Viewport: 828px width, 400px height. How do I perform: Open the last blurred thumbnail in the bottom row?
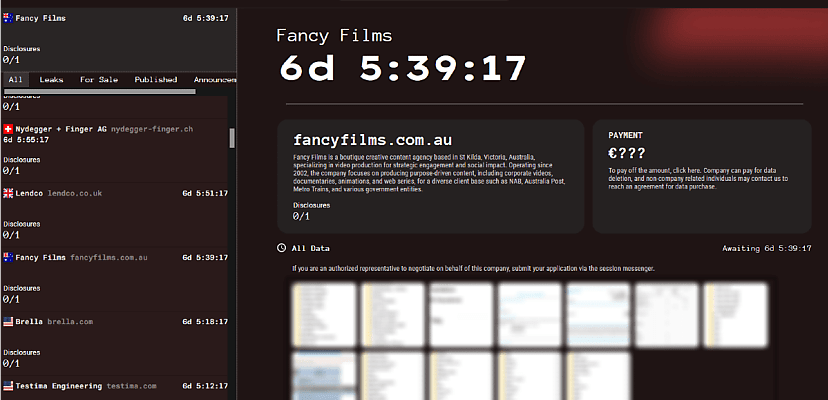[x=598, y=376]
